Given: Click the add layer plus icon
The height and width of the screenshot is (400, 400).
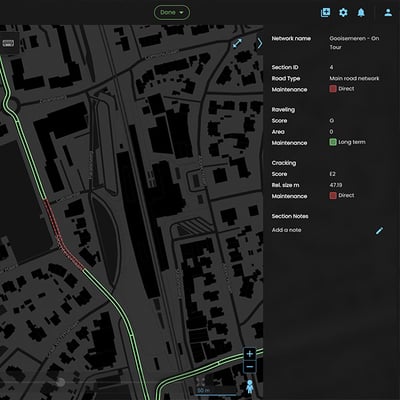Looking at the screenshot, I should (x=325, y=13).
